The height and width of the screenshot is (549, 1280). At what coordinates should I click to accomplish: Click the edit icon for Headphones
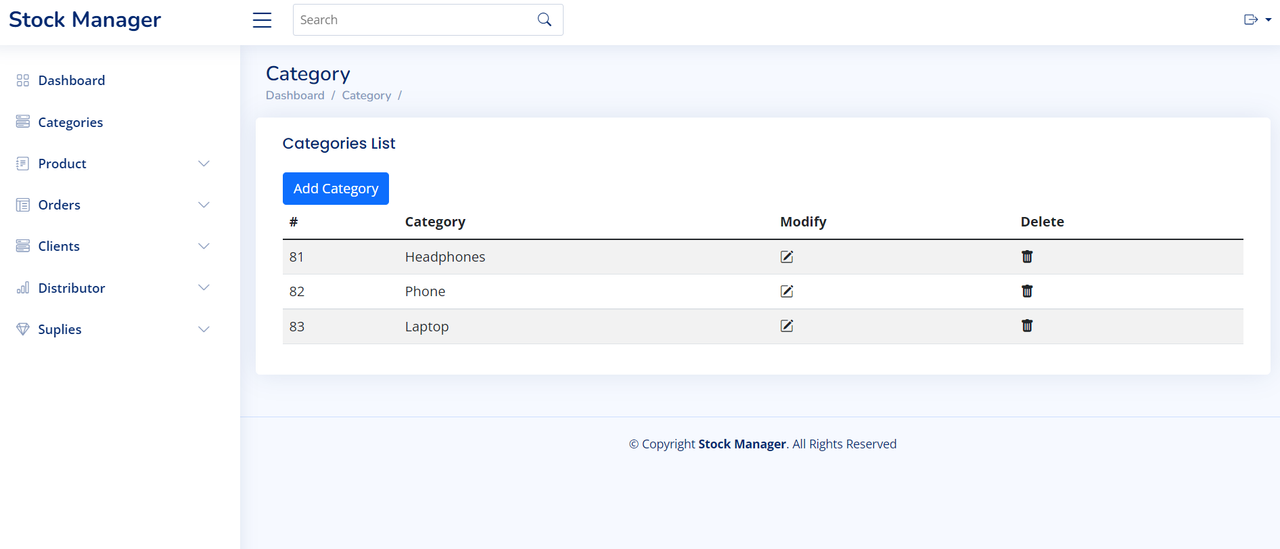tap(787, 257)
